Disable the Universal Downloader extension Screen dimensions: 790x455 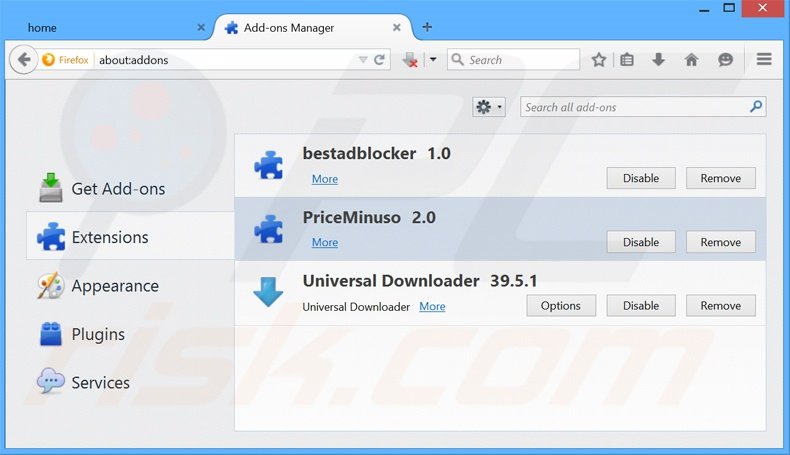(x=641, y=305)
